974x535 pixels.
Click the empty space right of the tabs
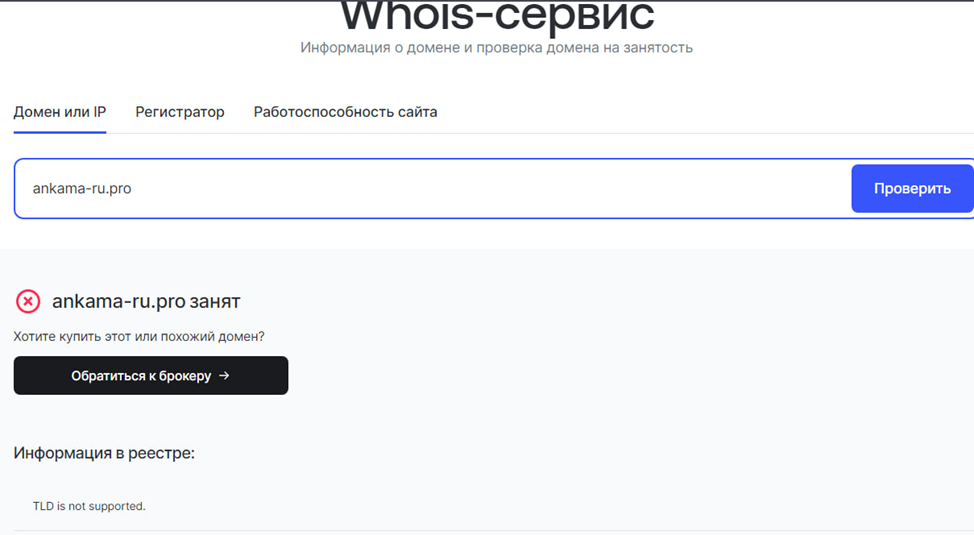click(x=700, y=112)
